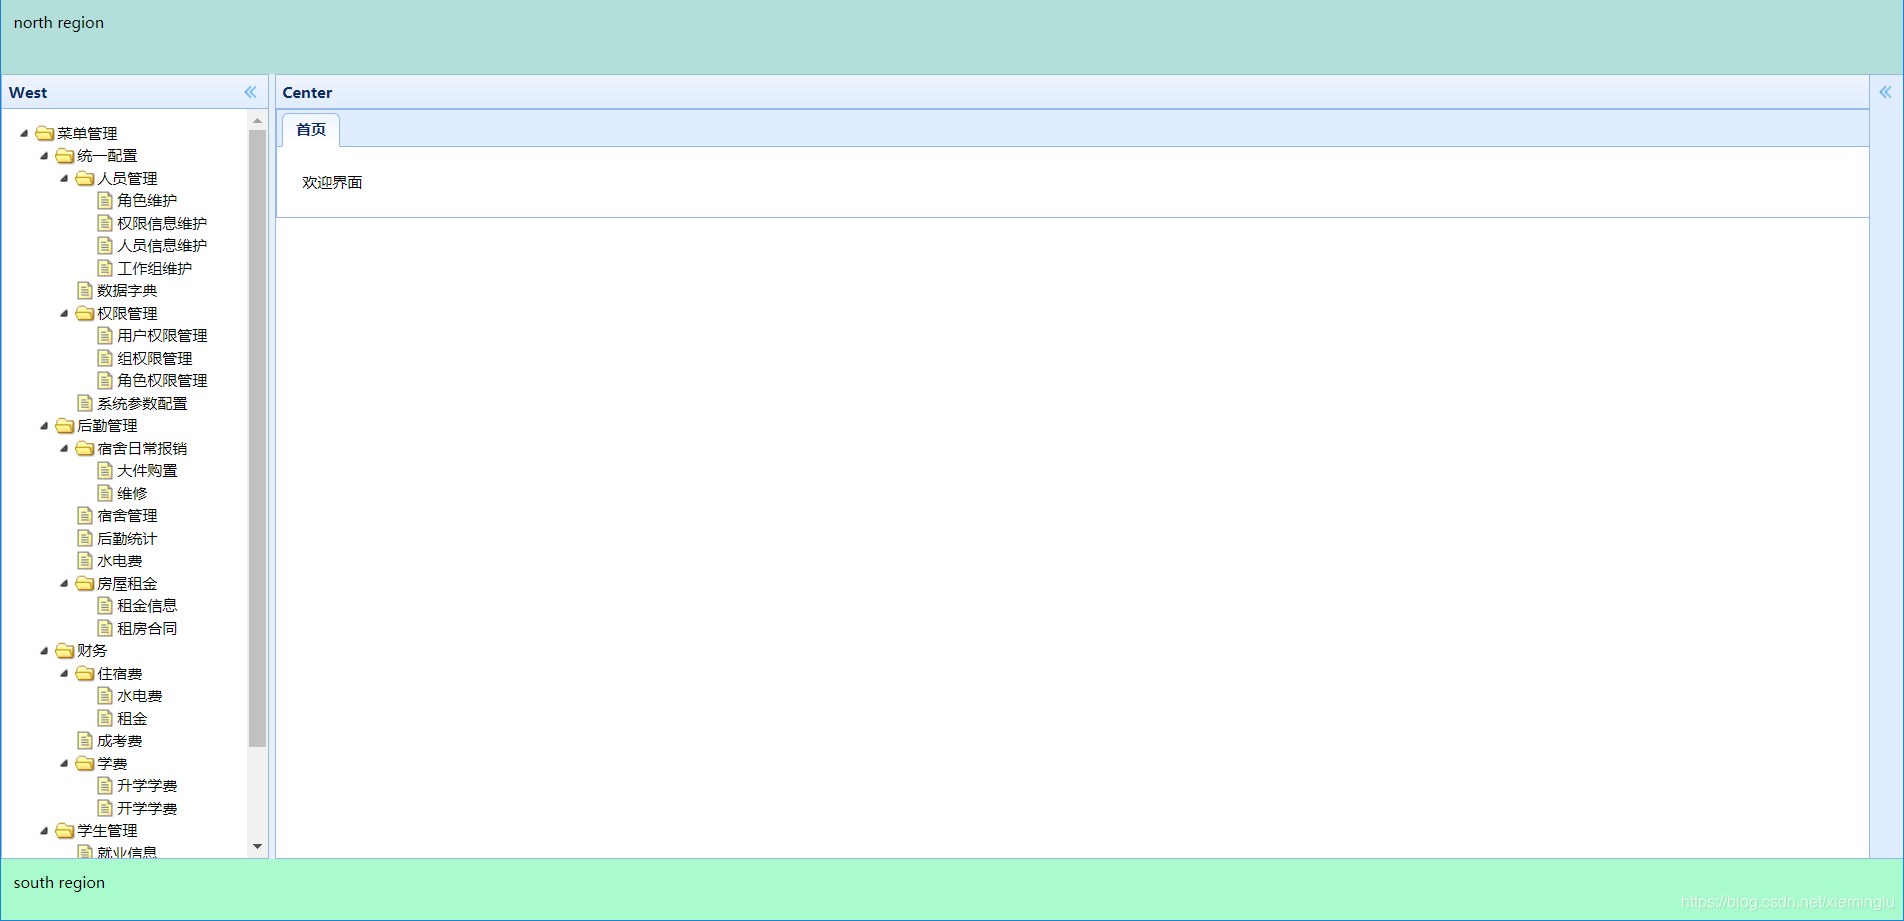Open the 数据字典 menu item
Viewport: 1904px width, 921px height.
click(x=127, y=291)
